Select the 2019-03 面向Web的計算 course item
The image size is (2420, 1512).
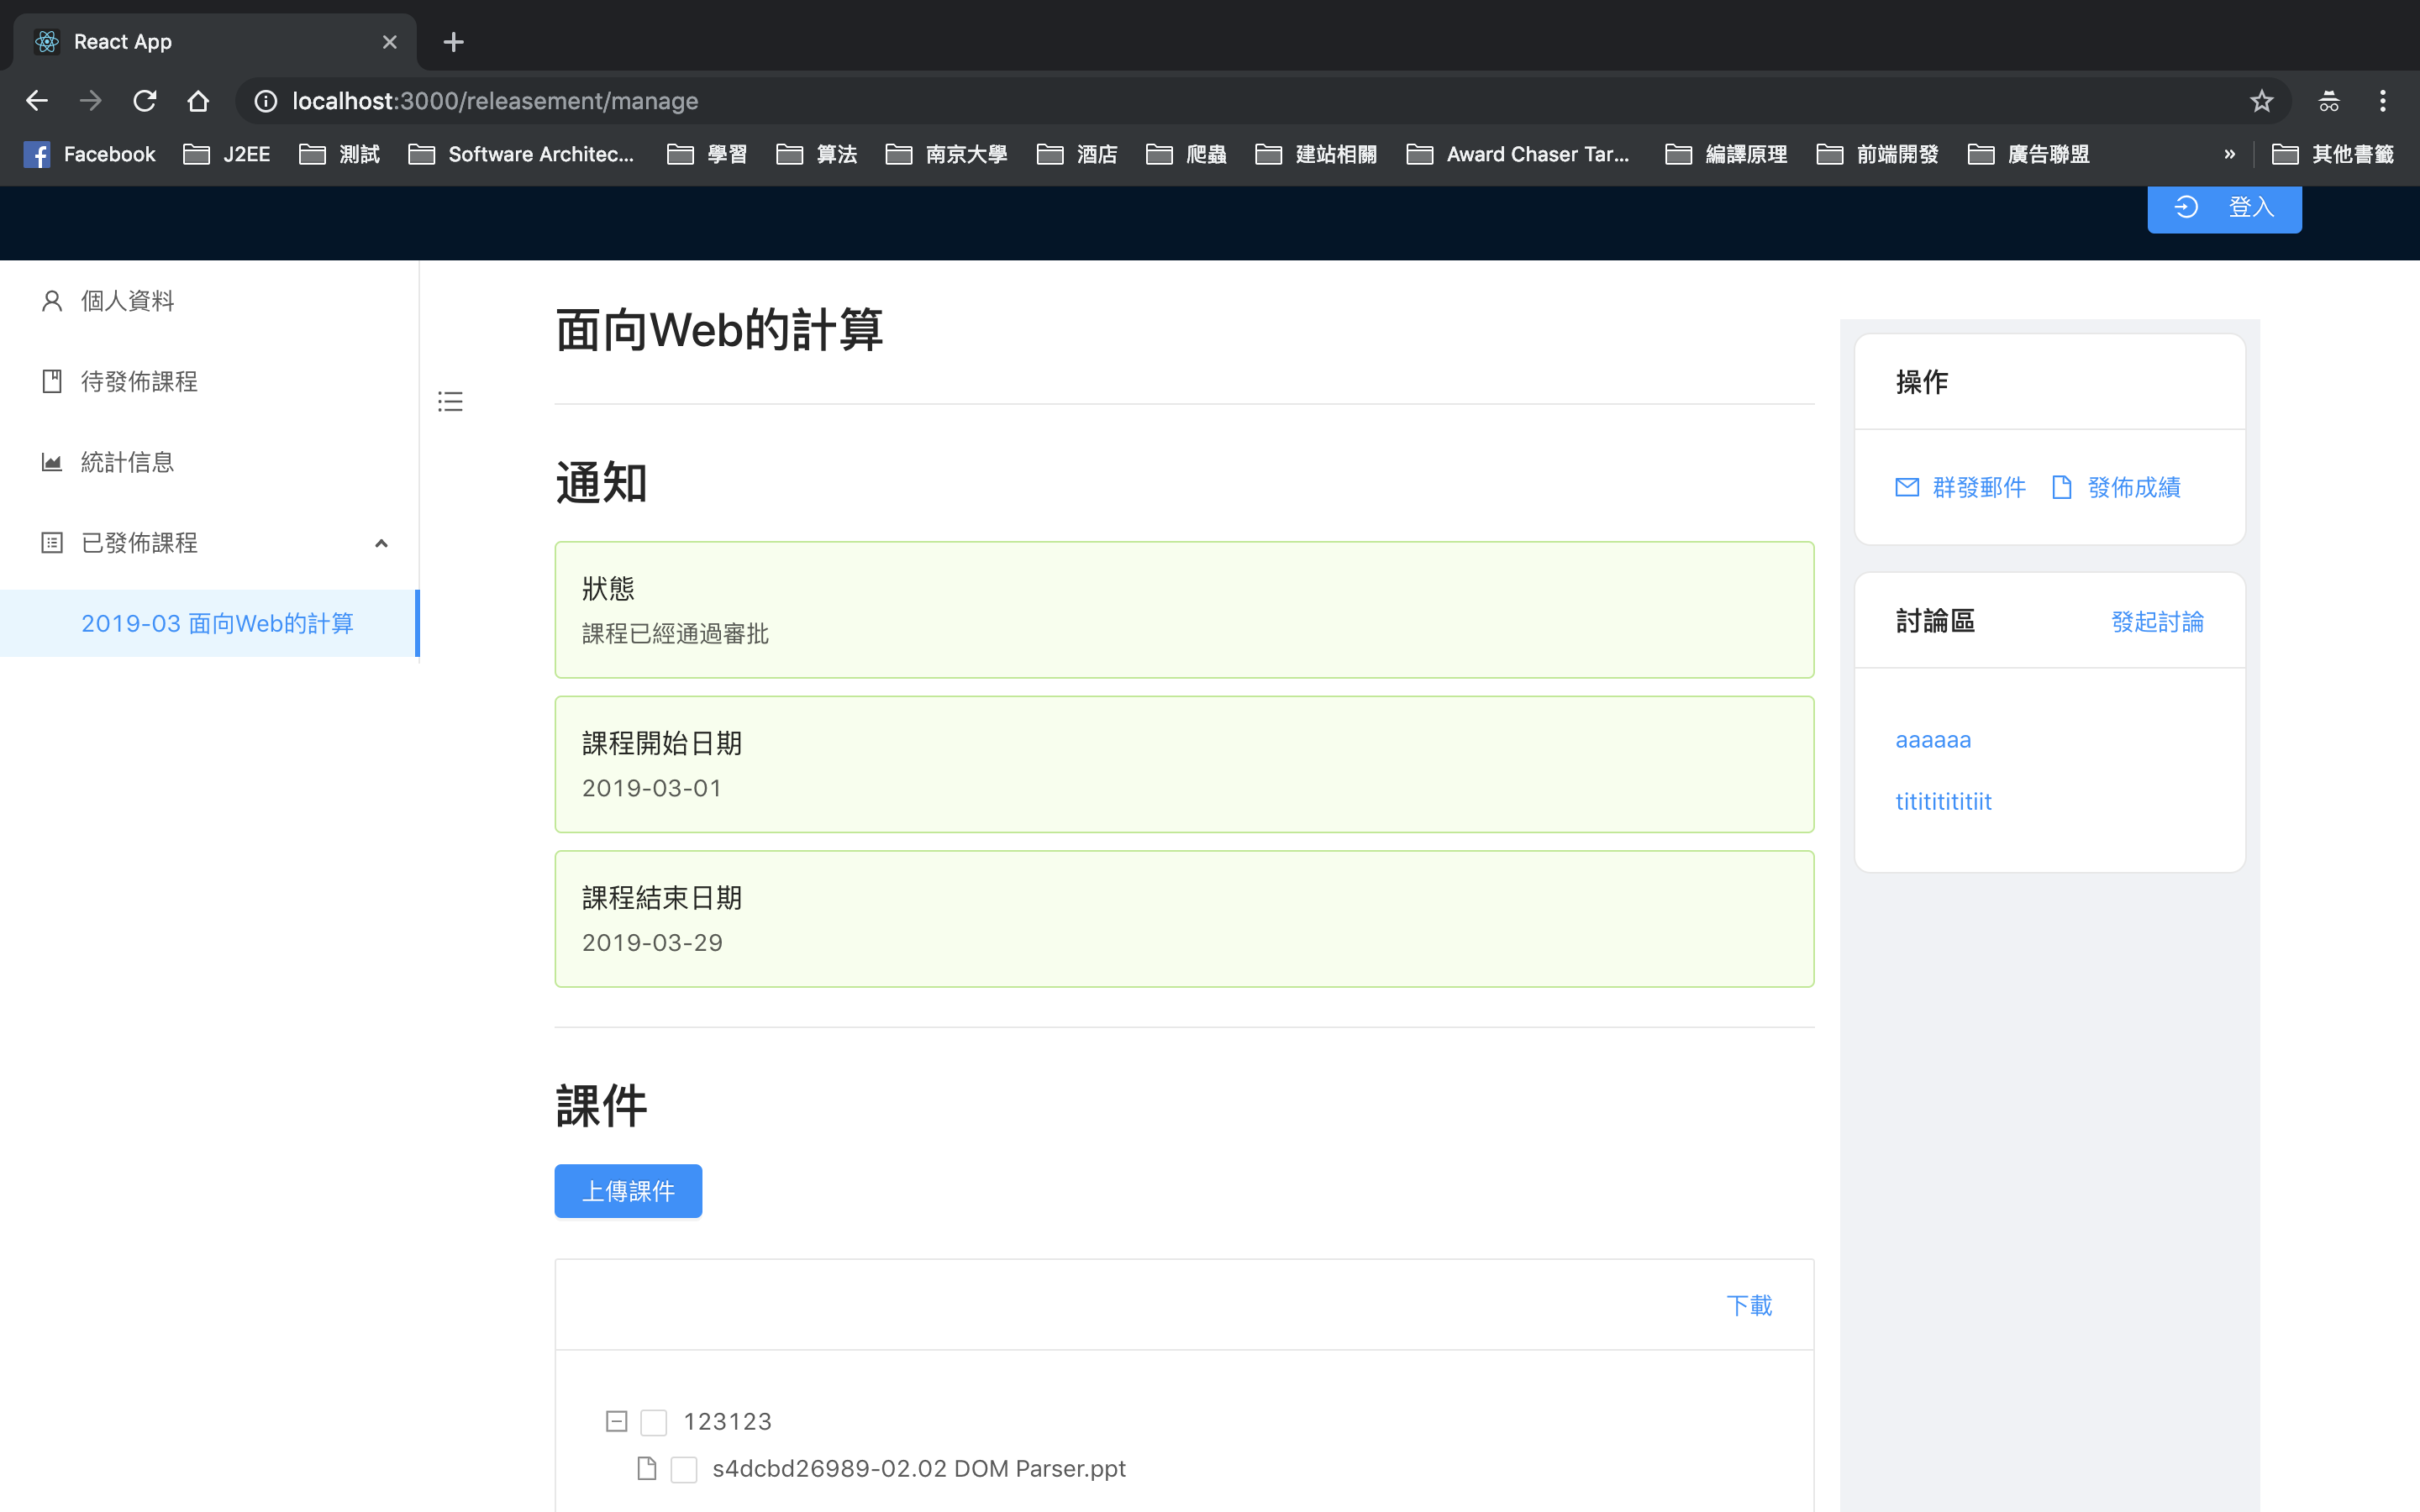pyautogui.click(x=217, y=623)
